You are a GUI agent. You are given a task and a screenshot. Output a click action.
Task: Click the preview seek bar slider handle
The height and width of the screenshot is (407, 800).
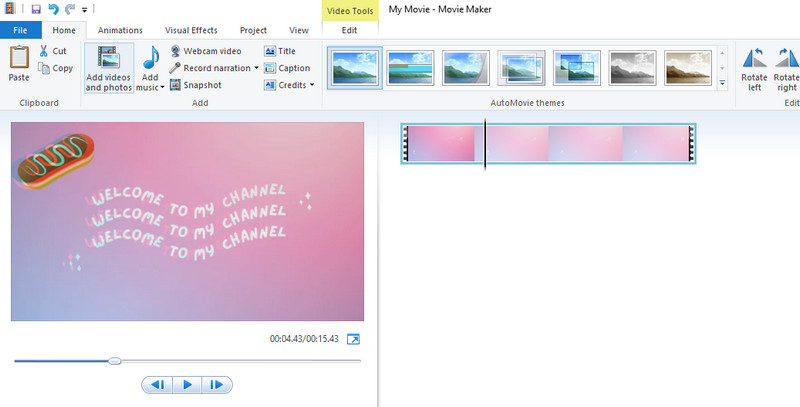tap(115, 361)
